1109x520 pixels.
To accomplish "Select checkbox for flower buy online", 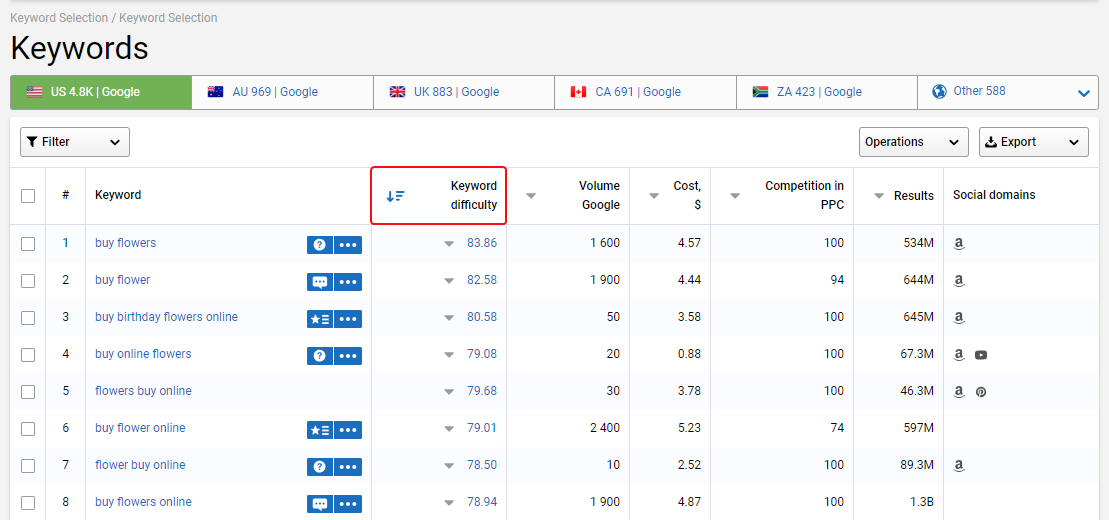I will pyautogui.click(x=28, y=466).
